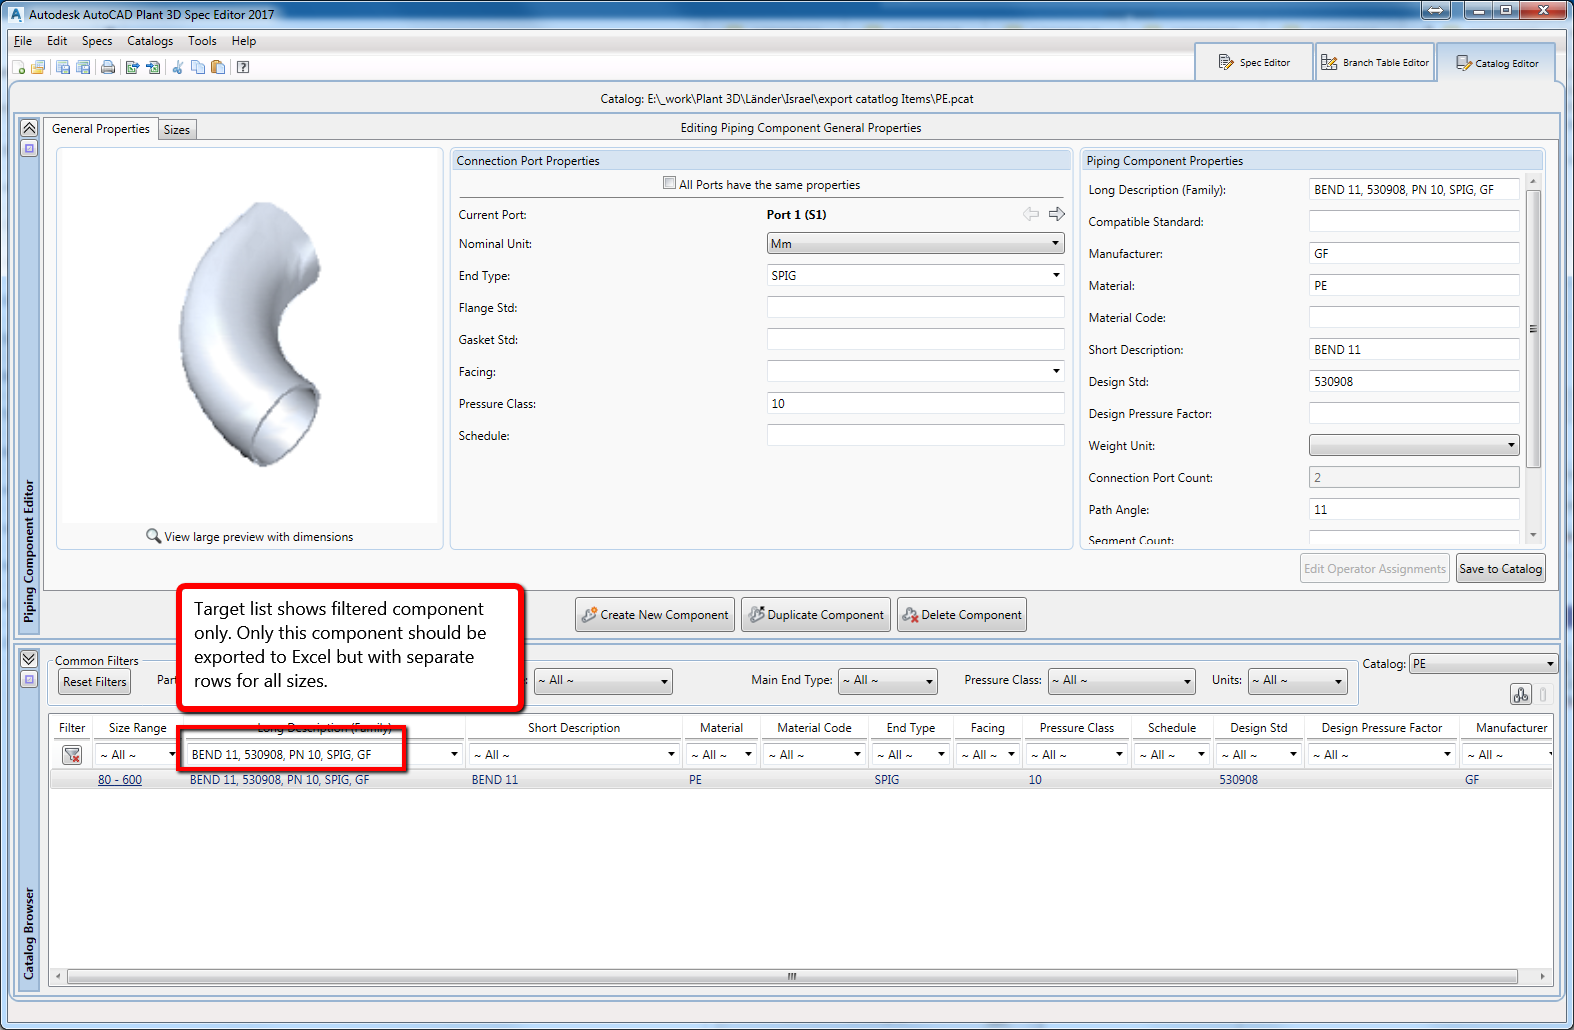Open the Nominal Unit dropdown
The width and height of the screenshot is (1574, 1030).
click(915, 243)
